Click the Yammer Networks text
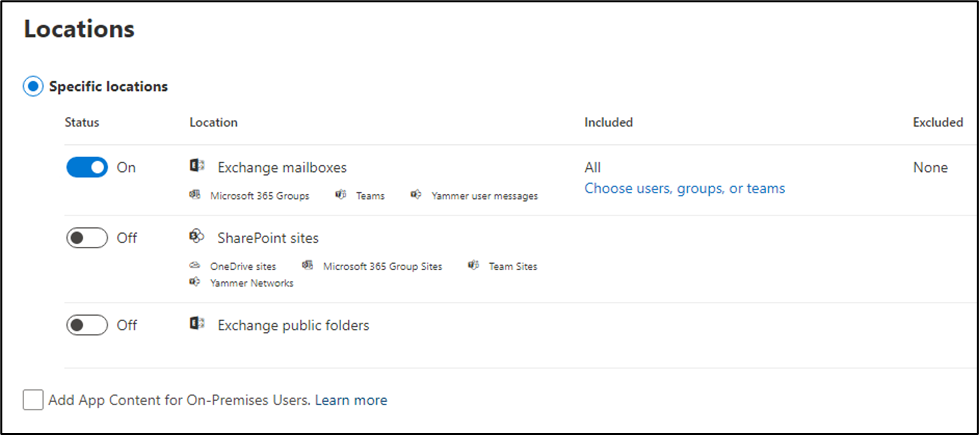This screenshot has height=435, width=979. tap(252, 283)
